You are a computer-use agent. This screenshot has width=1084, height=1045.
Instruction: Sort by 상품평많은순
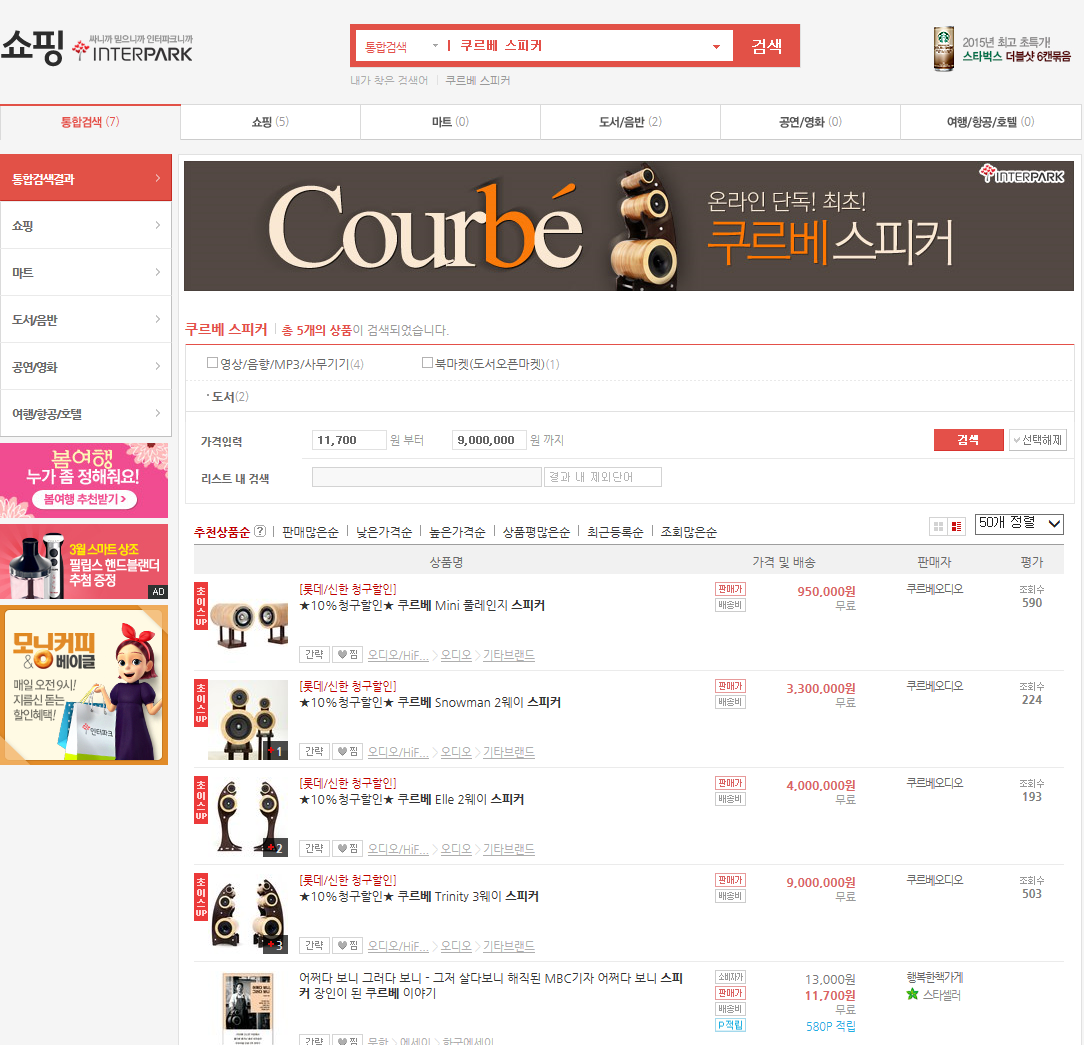536,532
